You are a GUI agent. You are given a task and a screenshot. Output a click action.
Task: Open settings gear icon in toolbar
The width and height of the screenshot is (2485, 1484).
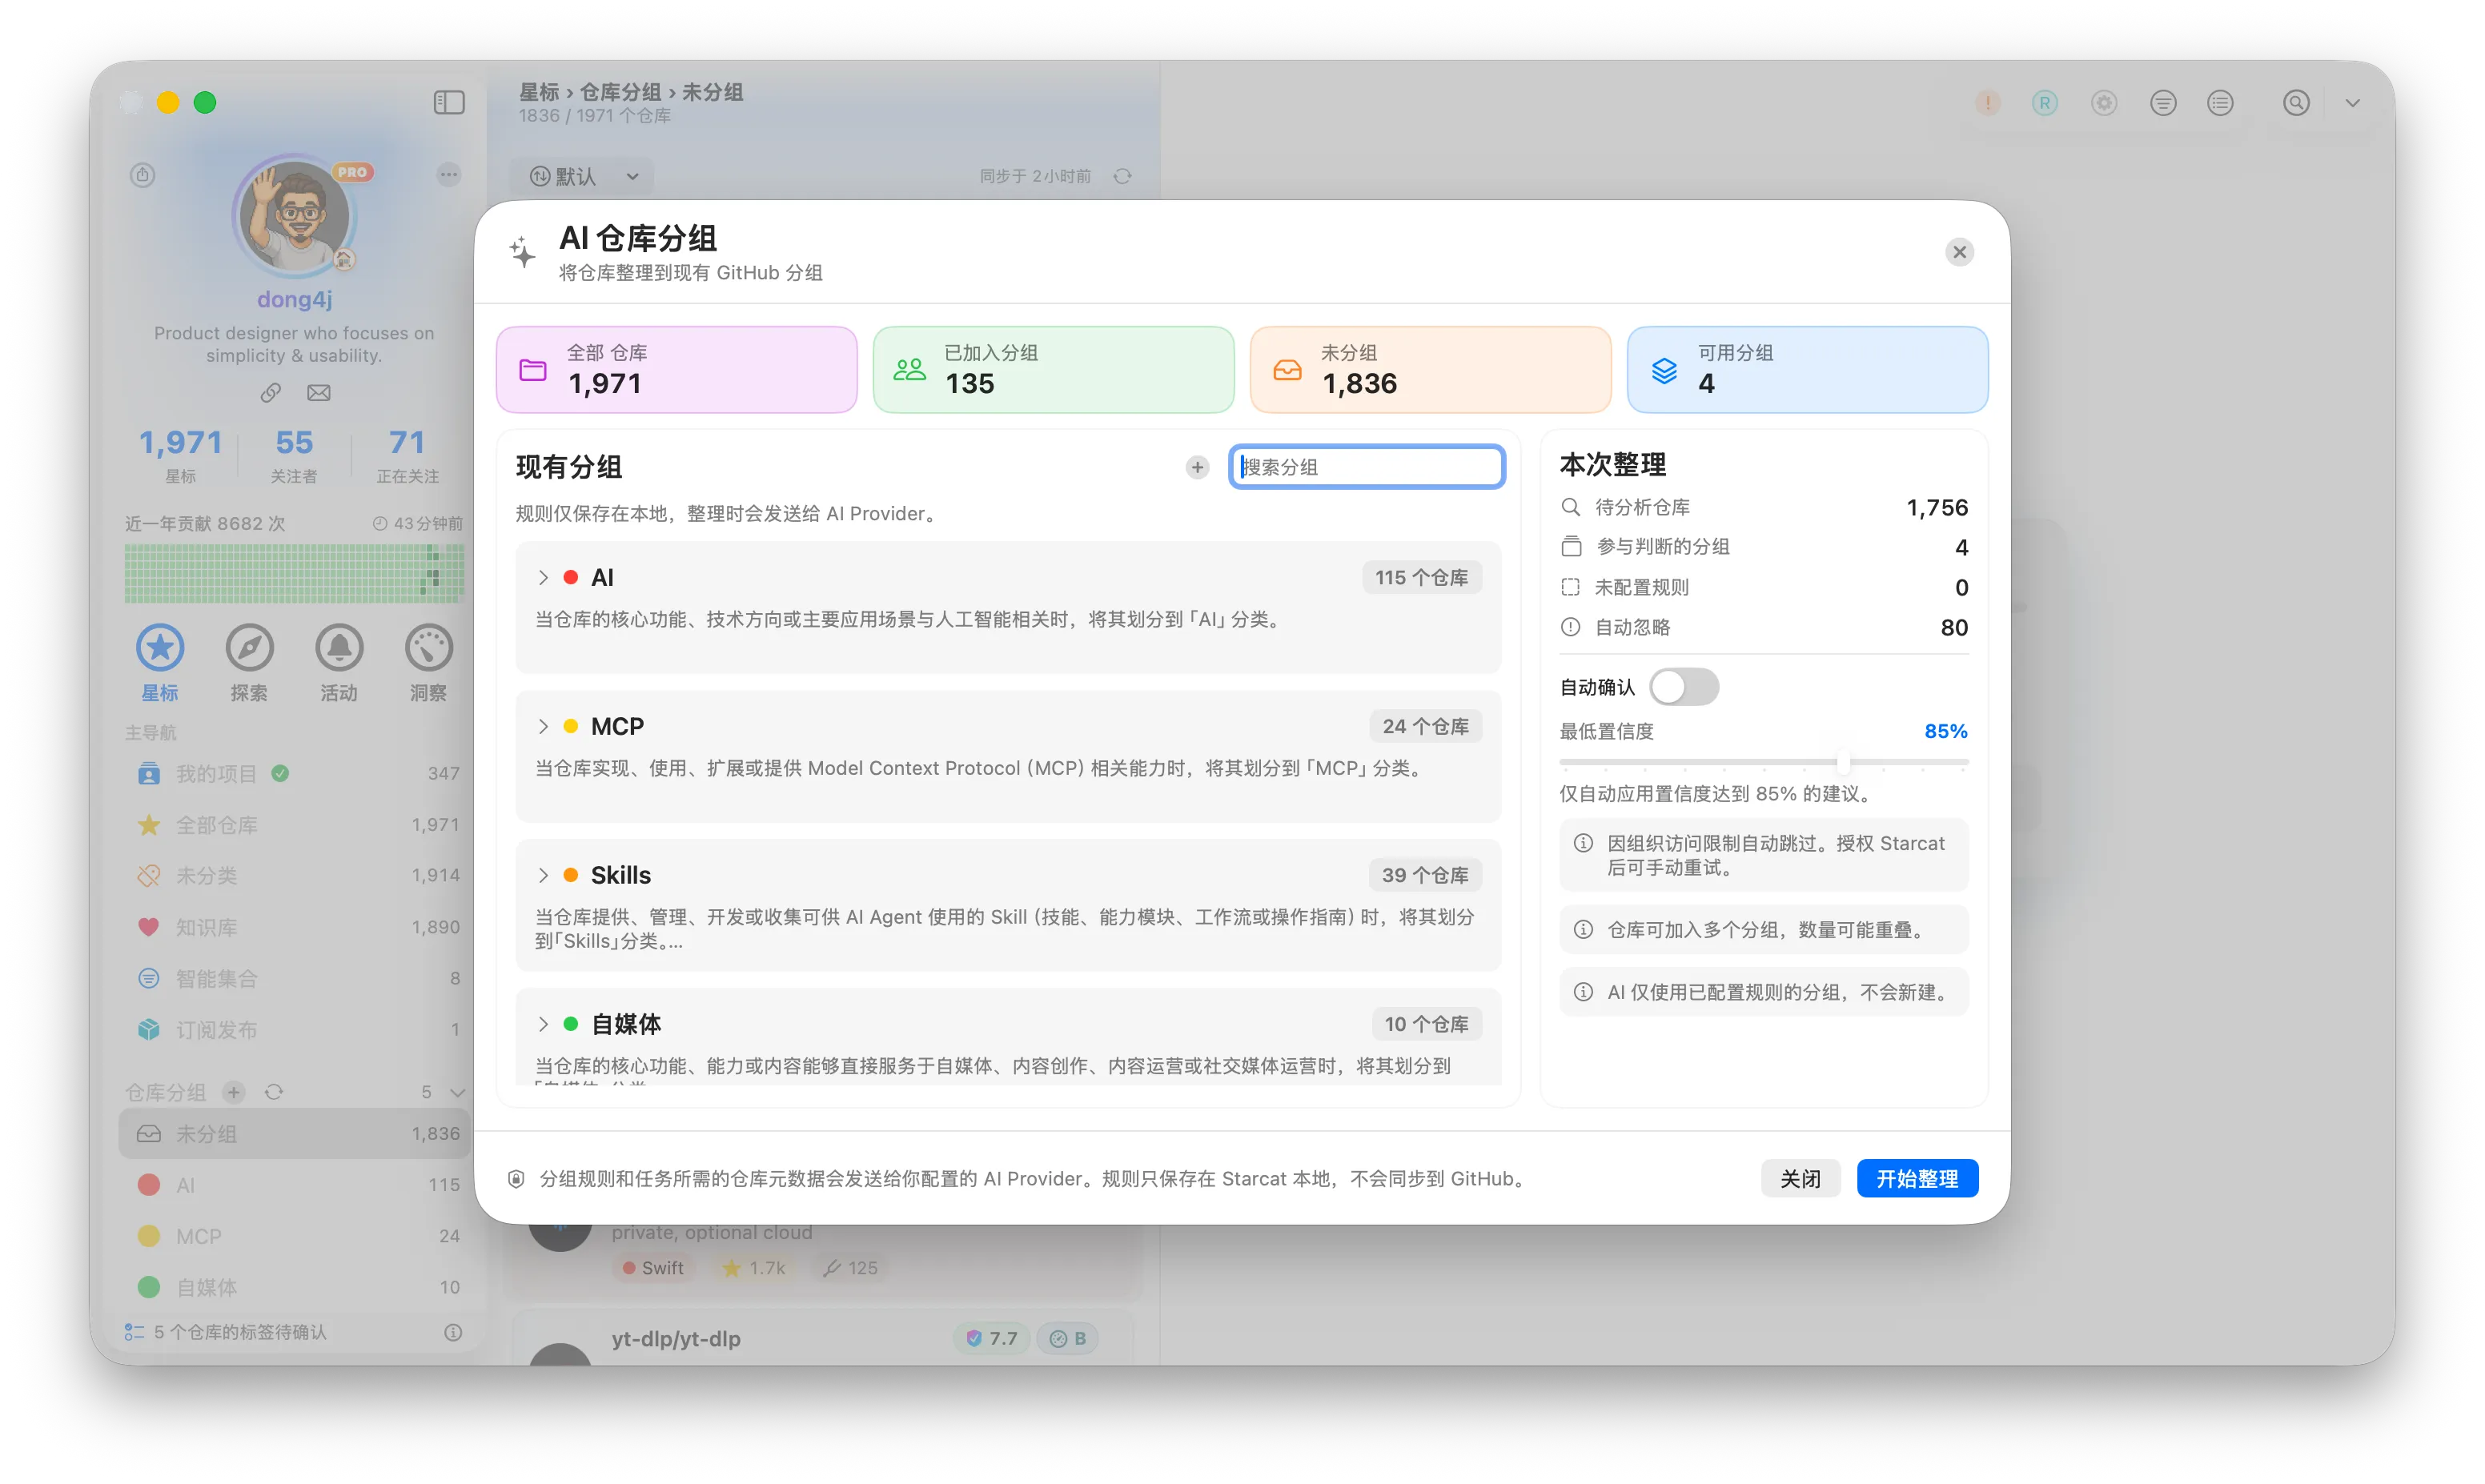(2104, 102)
